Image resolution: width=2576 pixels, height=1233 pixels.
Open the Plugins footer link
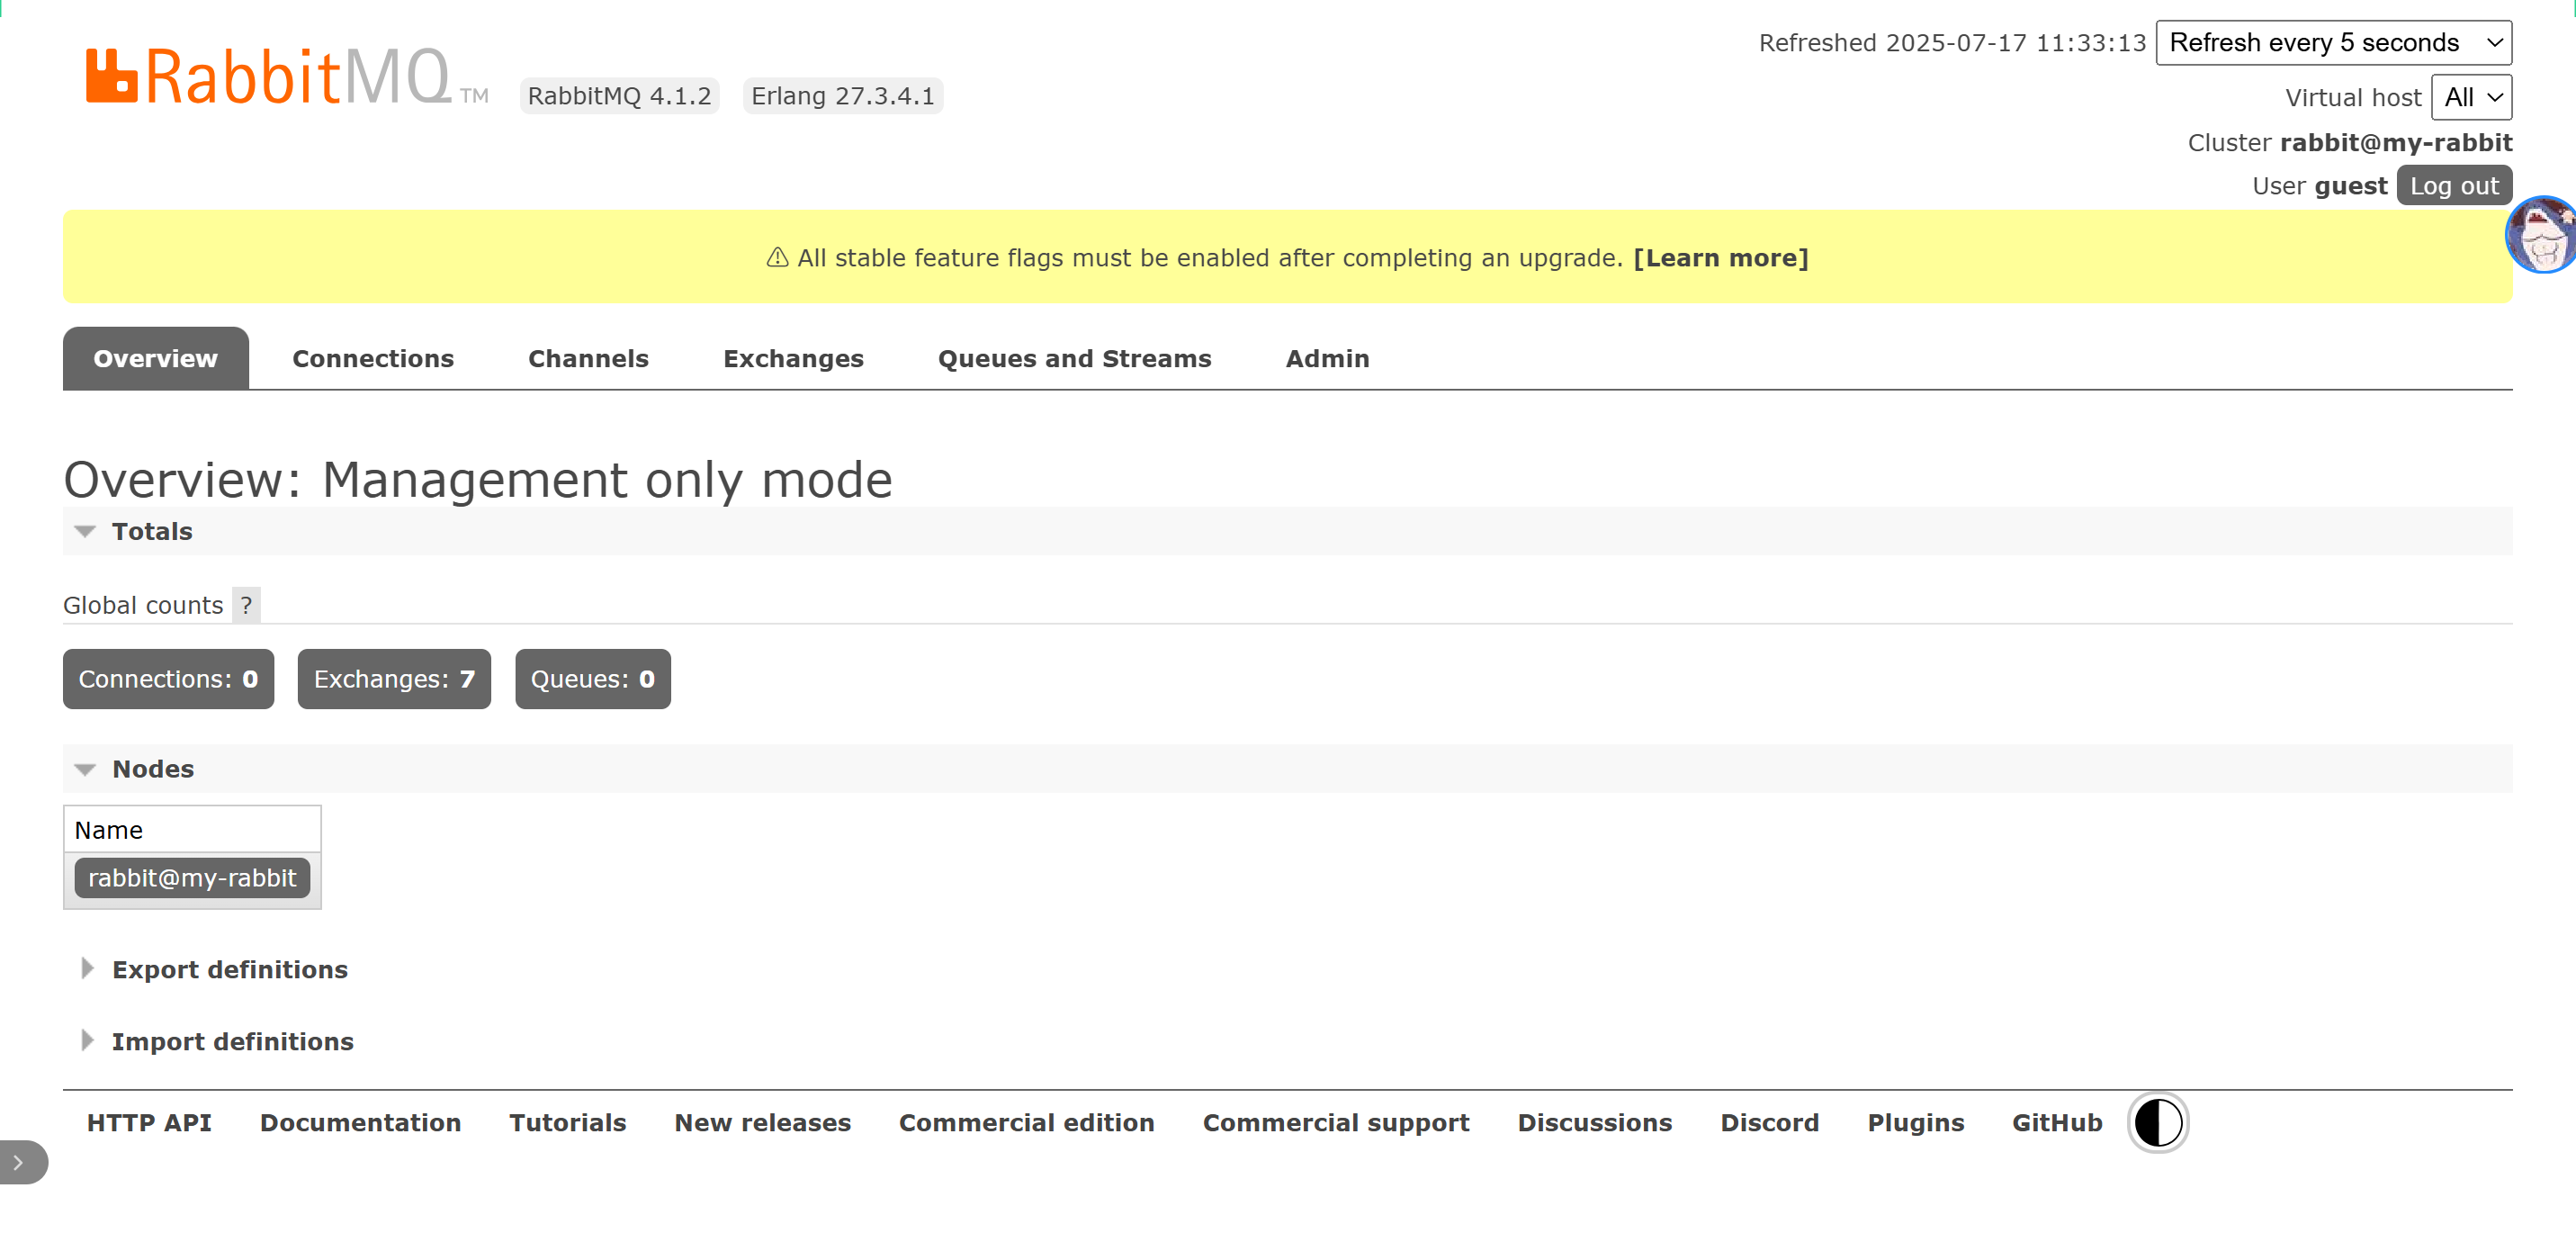pyautogui.click(x=1915, y=1123)
